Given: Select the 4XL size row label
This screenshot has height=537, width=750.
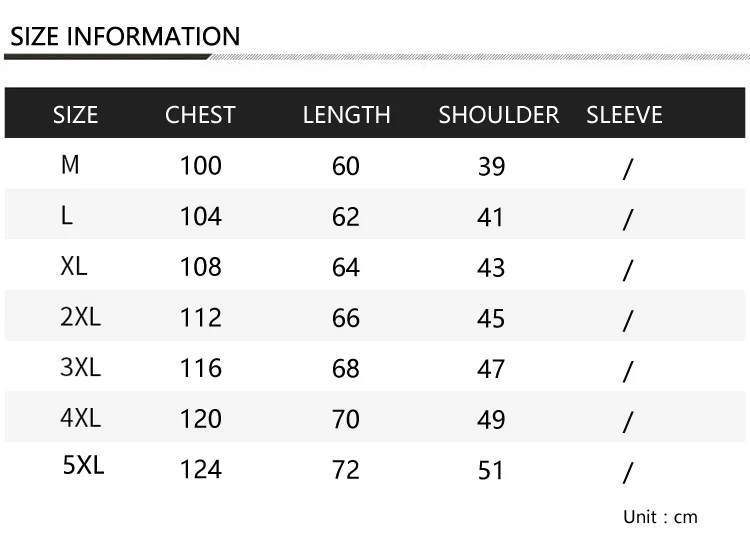Looking at the screenshot, I should coord(81,418).
